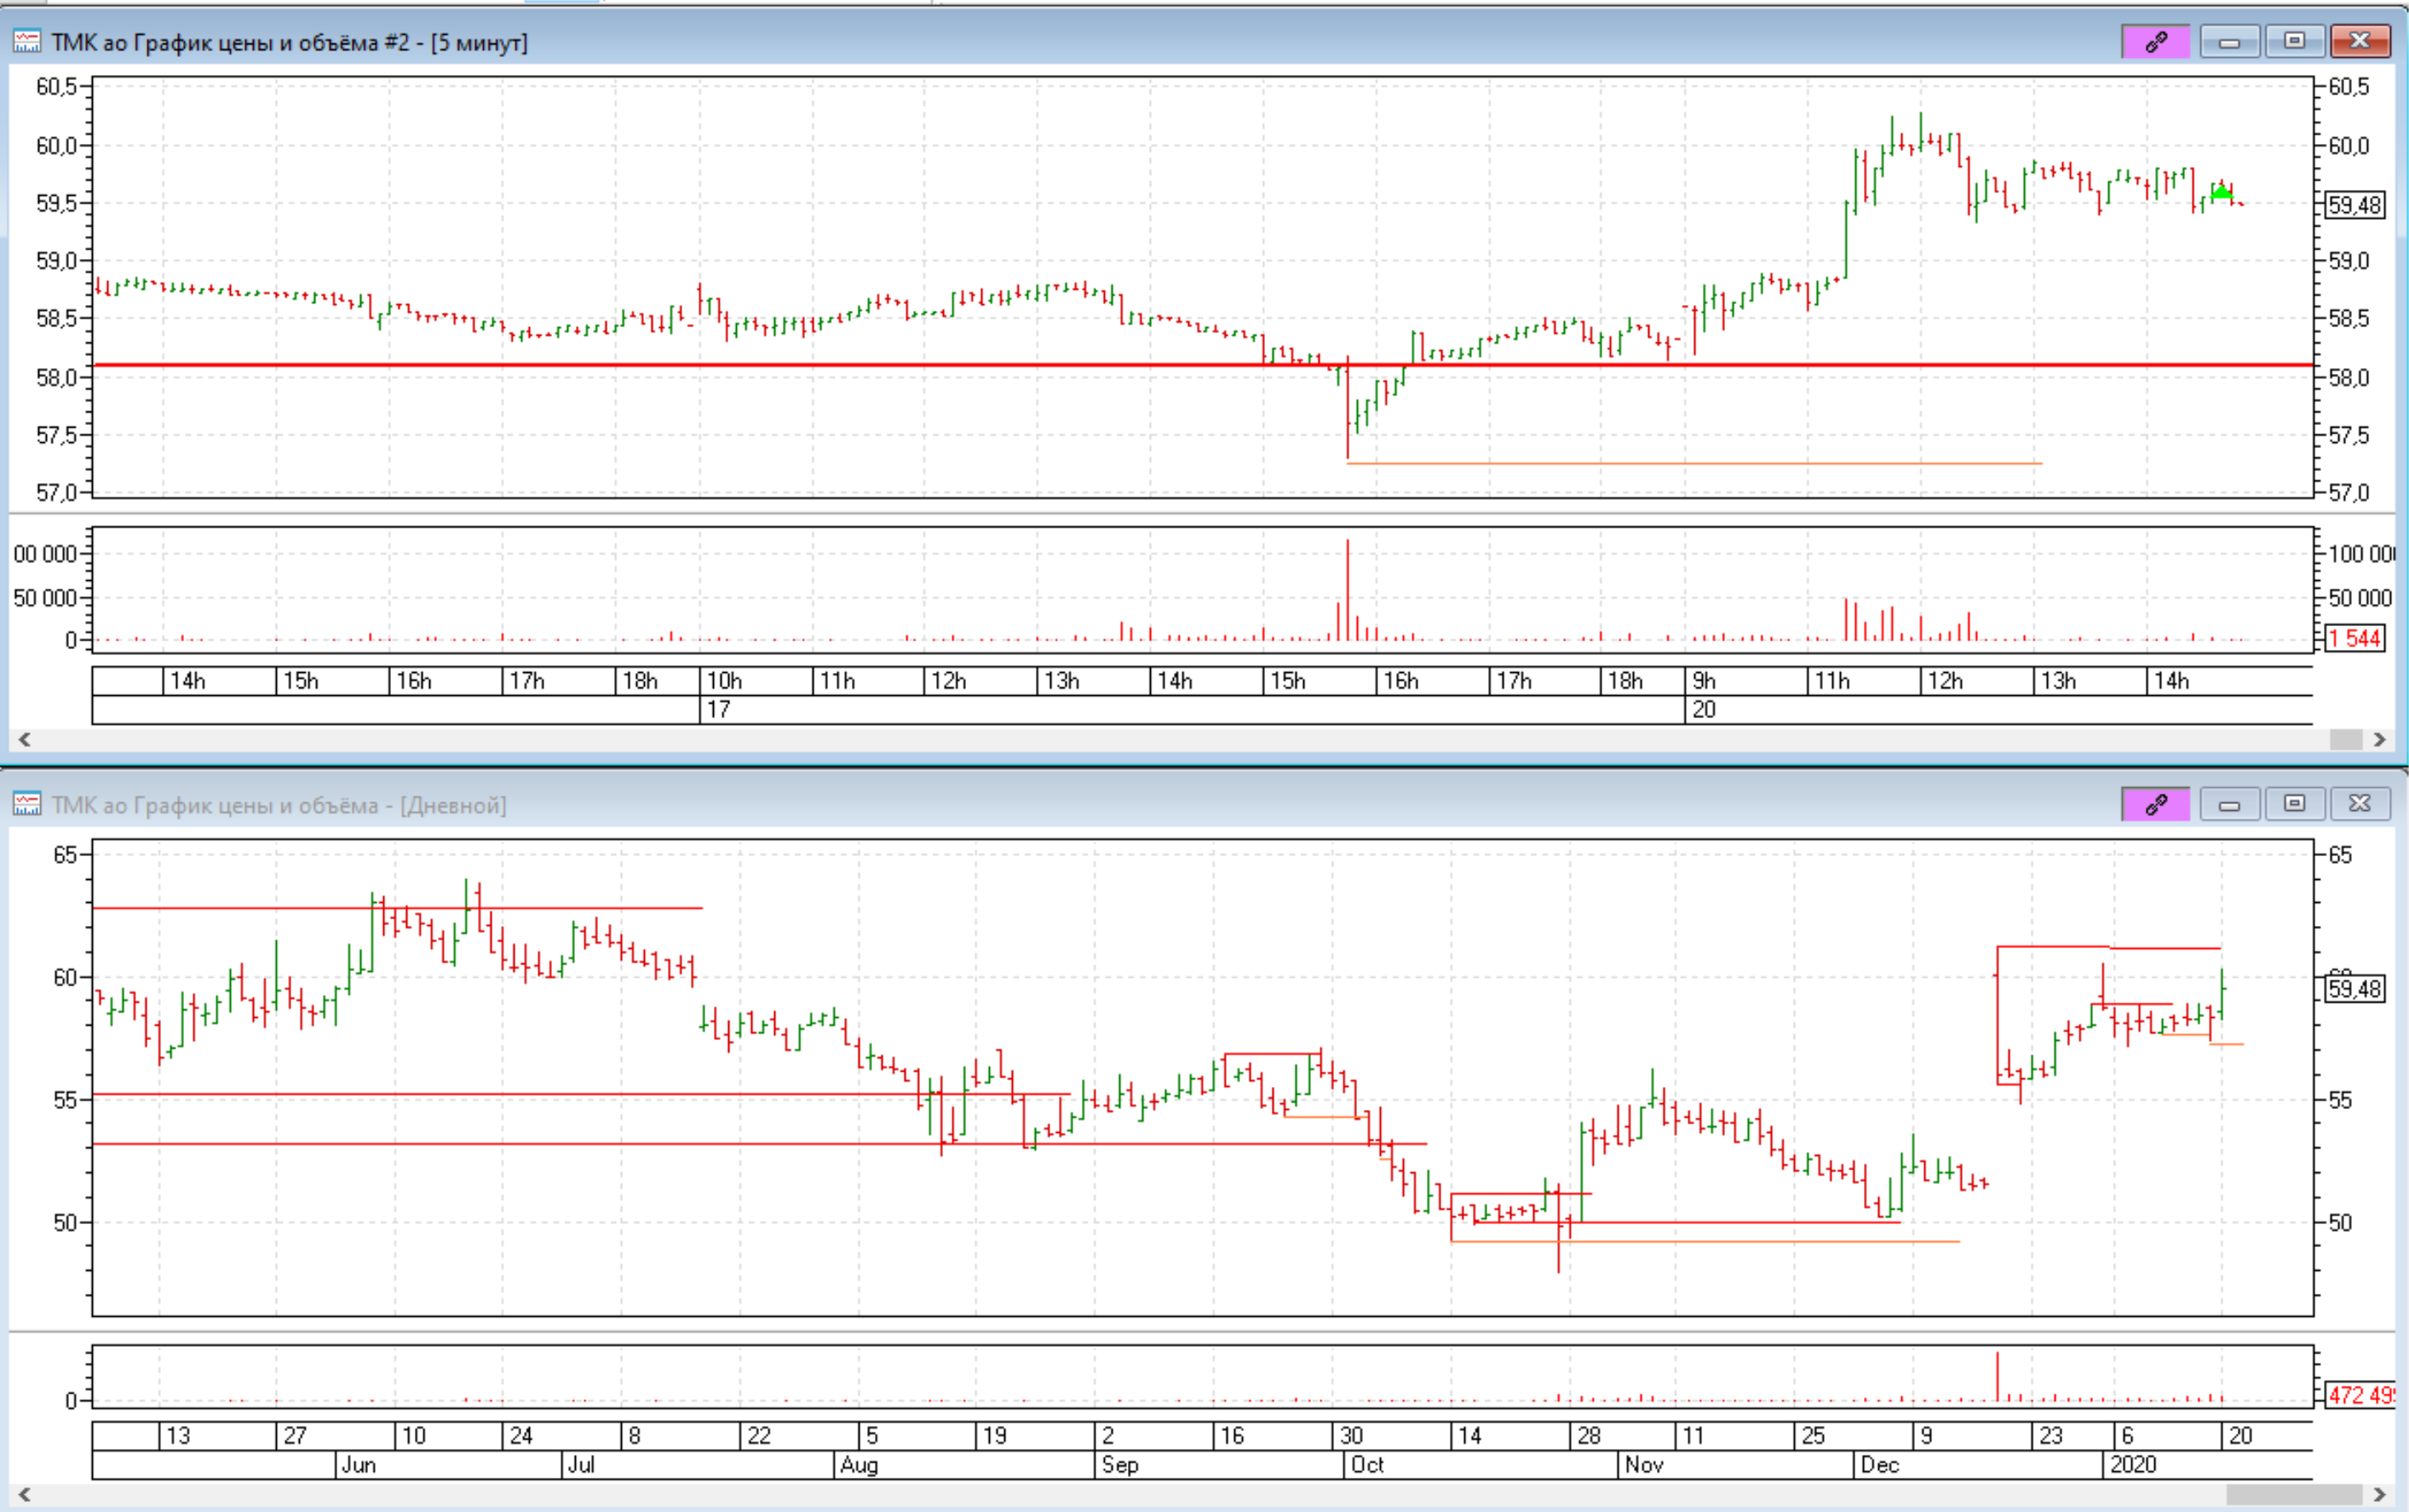The width and height of the screenshot is (2409, 1512).
Task: Click the '17' date label on 5-minute axis
Action: point(718,709)
